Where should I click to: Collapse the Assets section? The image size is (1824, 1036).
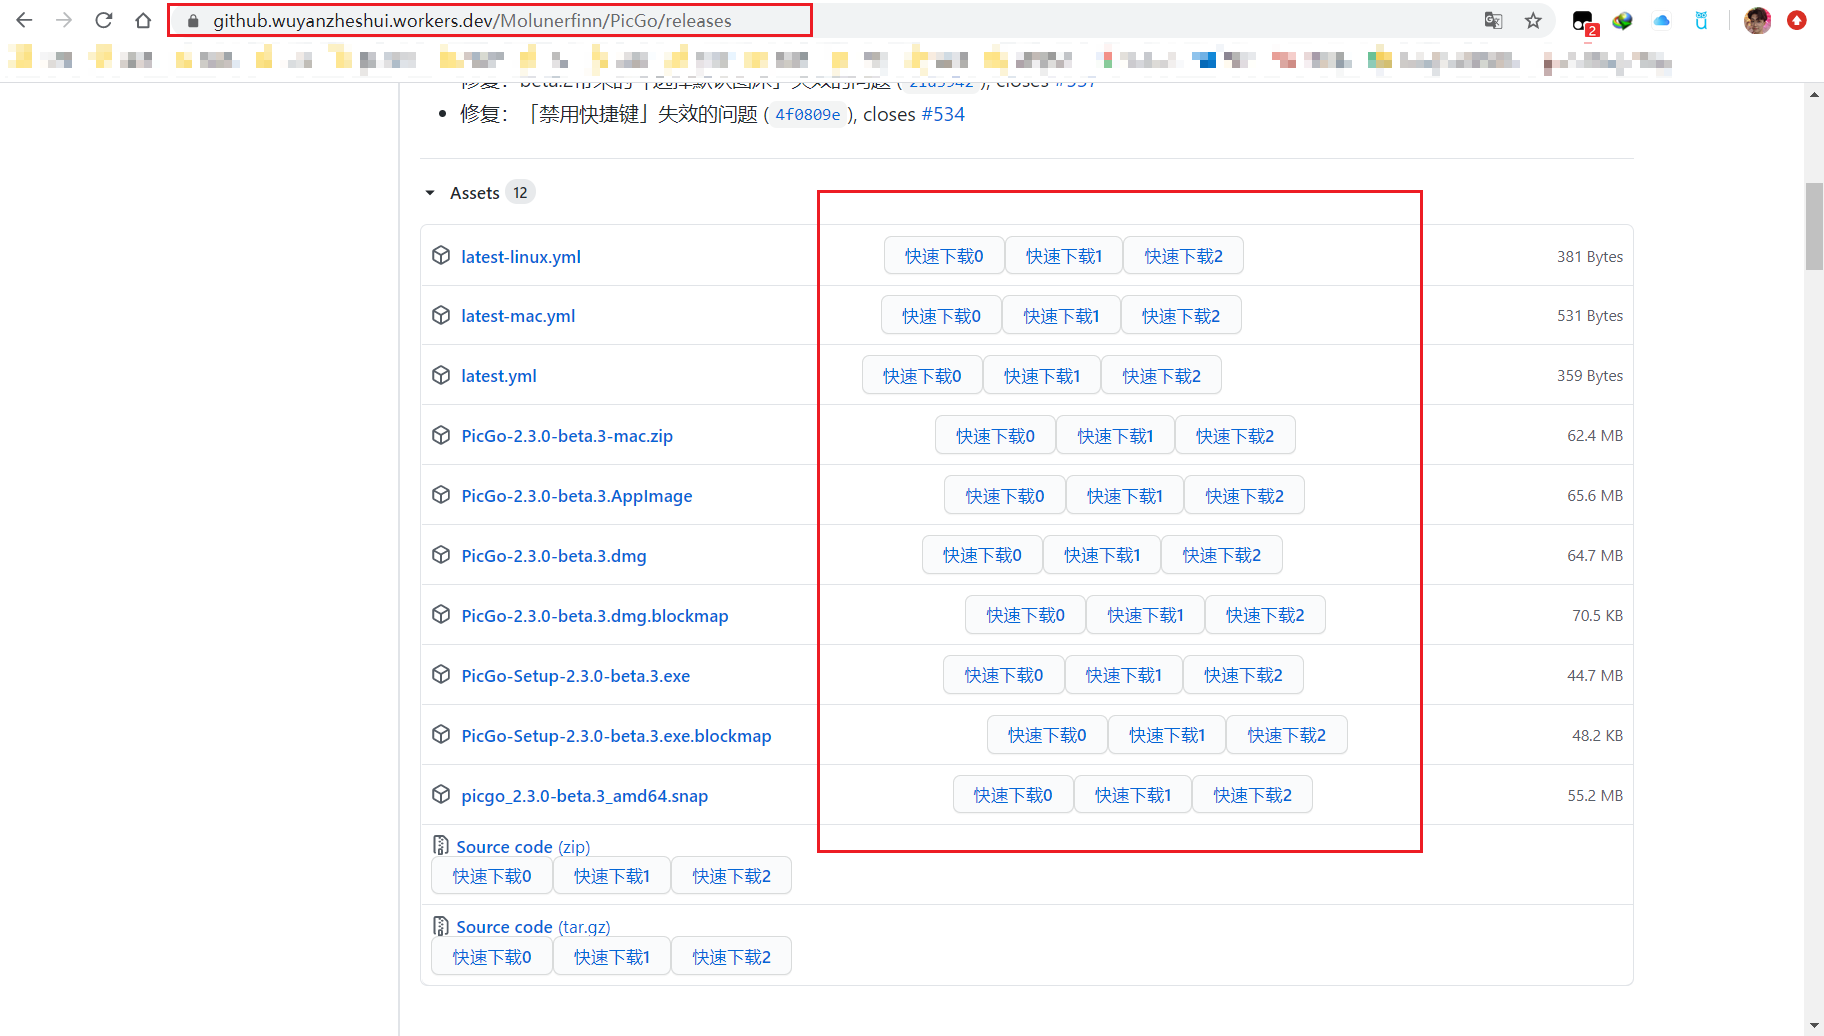pos(430,192)
